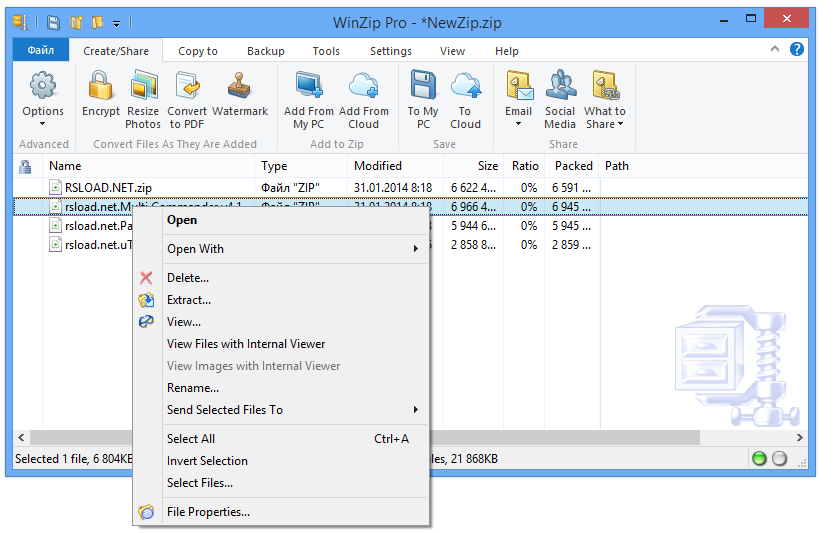This screenshot has width=834, height=533.
Task: Open the quick access toolbar customize arrow
Action: (x=116, y=23)
